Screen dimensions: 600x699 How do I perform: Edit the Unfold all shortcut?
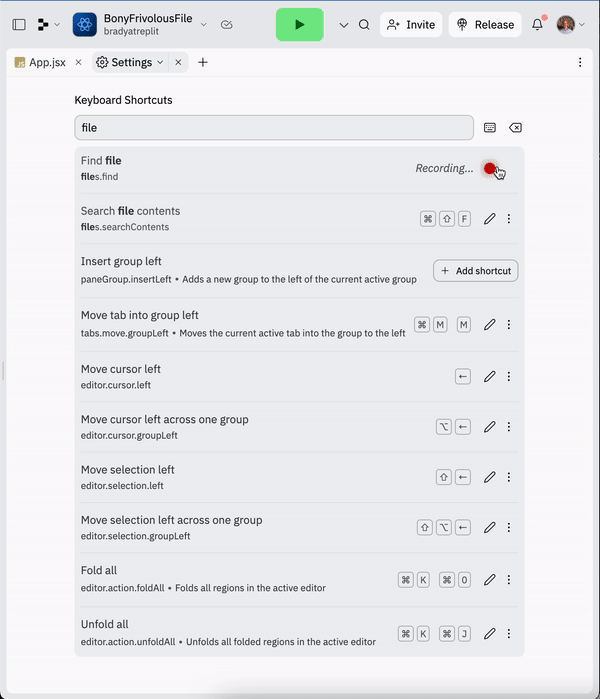[490, 634]
